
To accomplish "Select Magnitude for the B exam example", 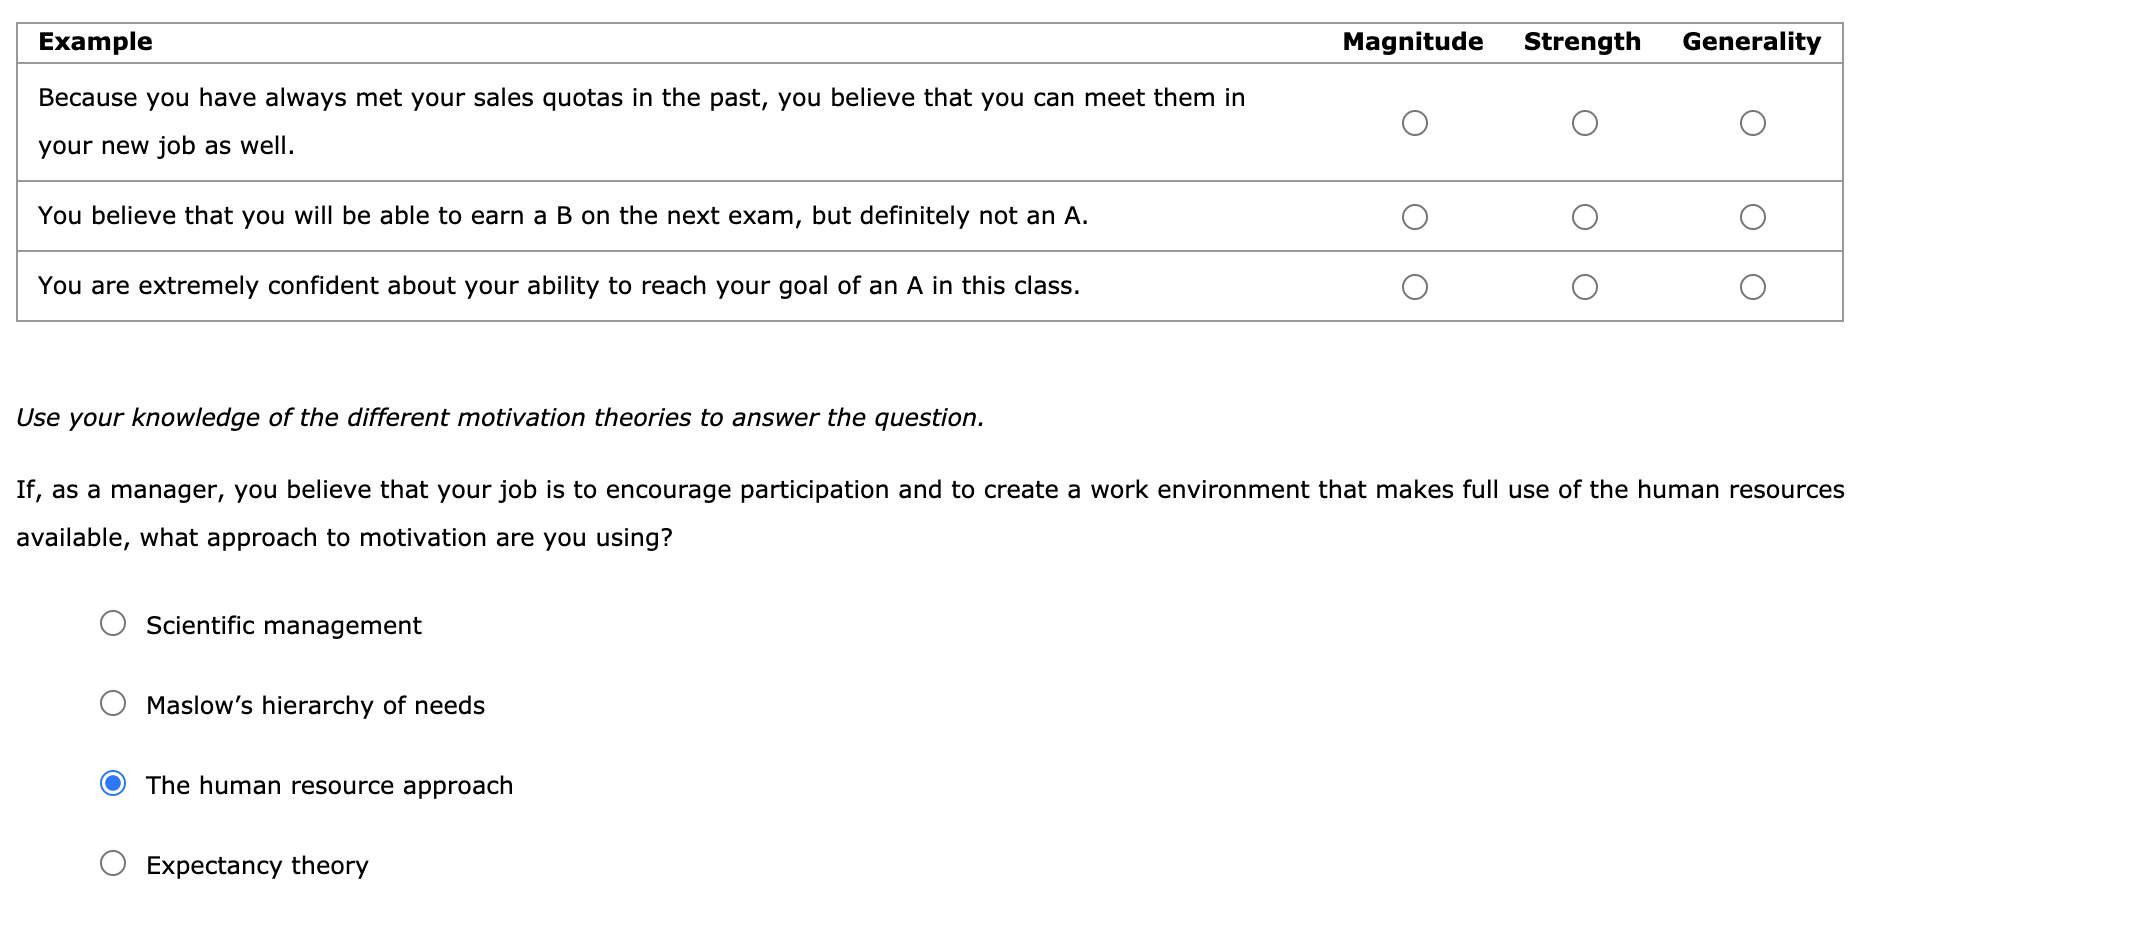I will coord(1414,215).
